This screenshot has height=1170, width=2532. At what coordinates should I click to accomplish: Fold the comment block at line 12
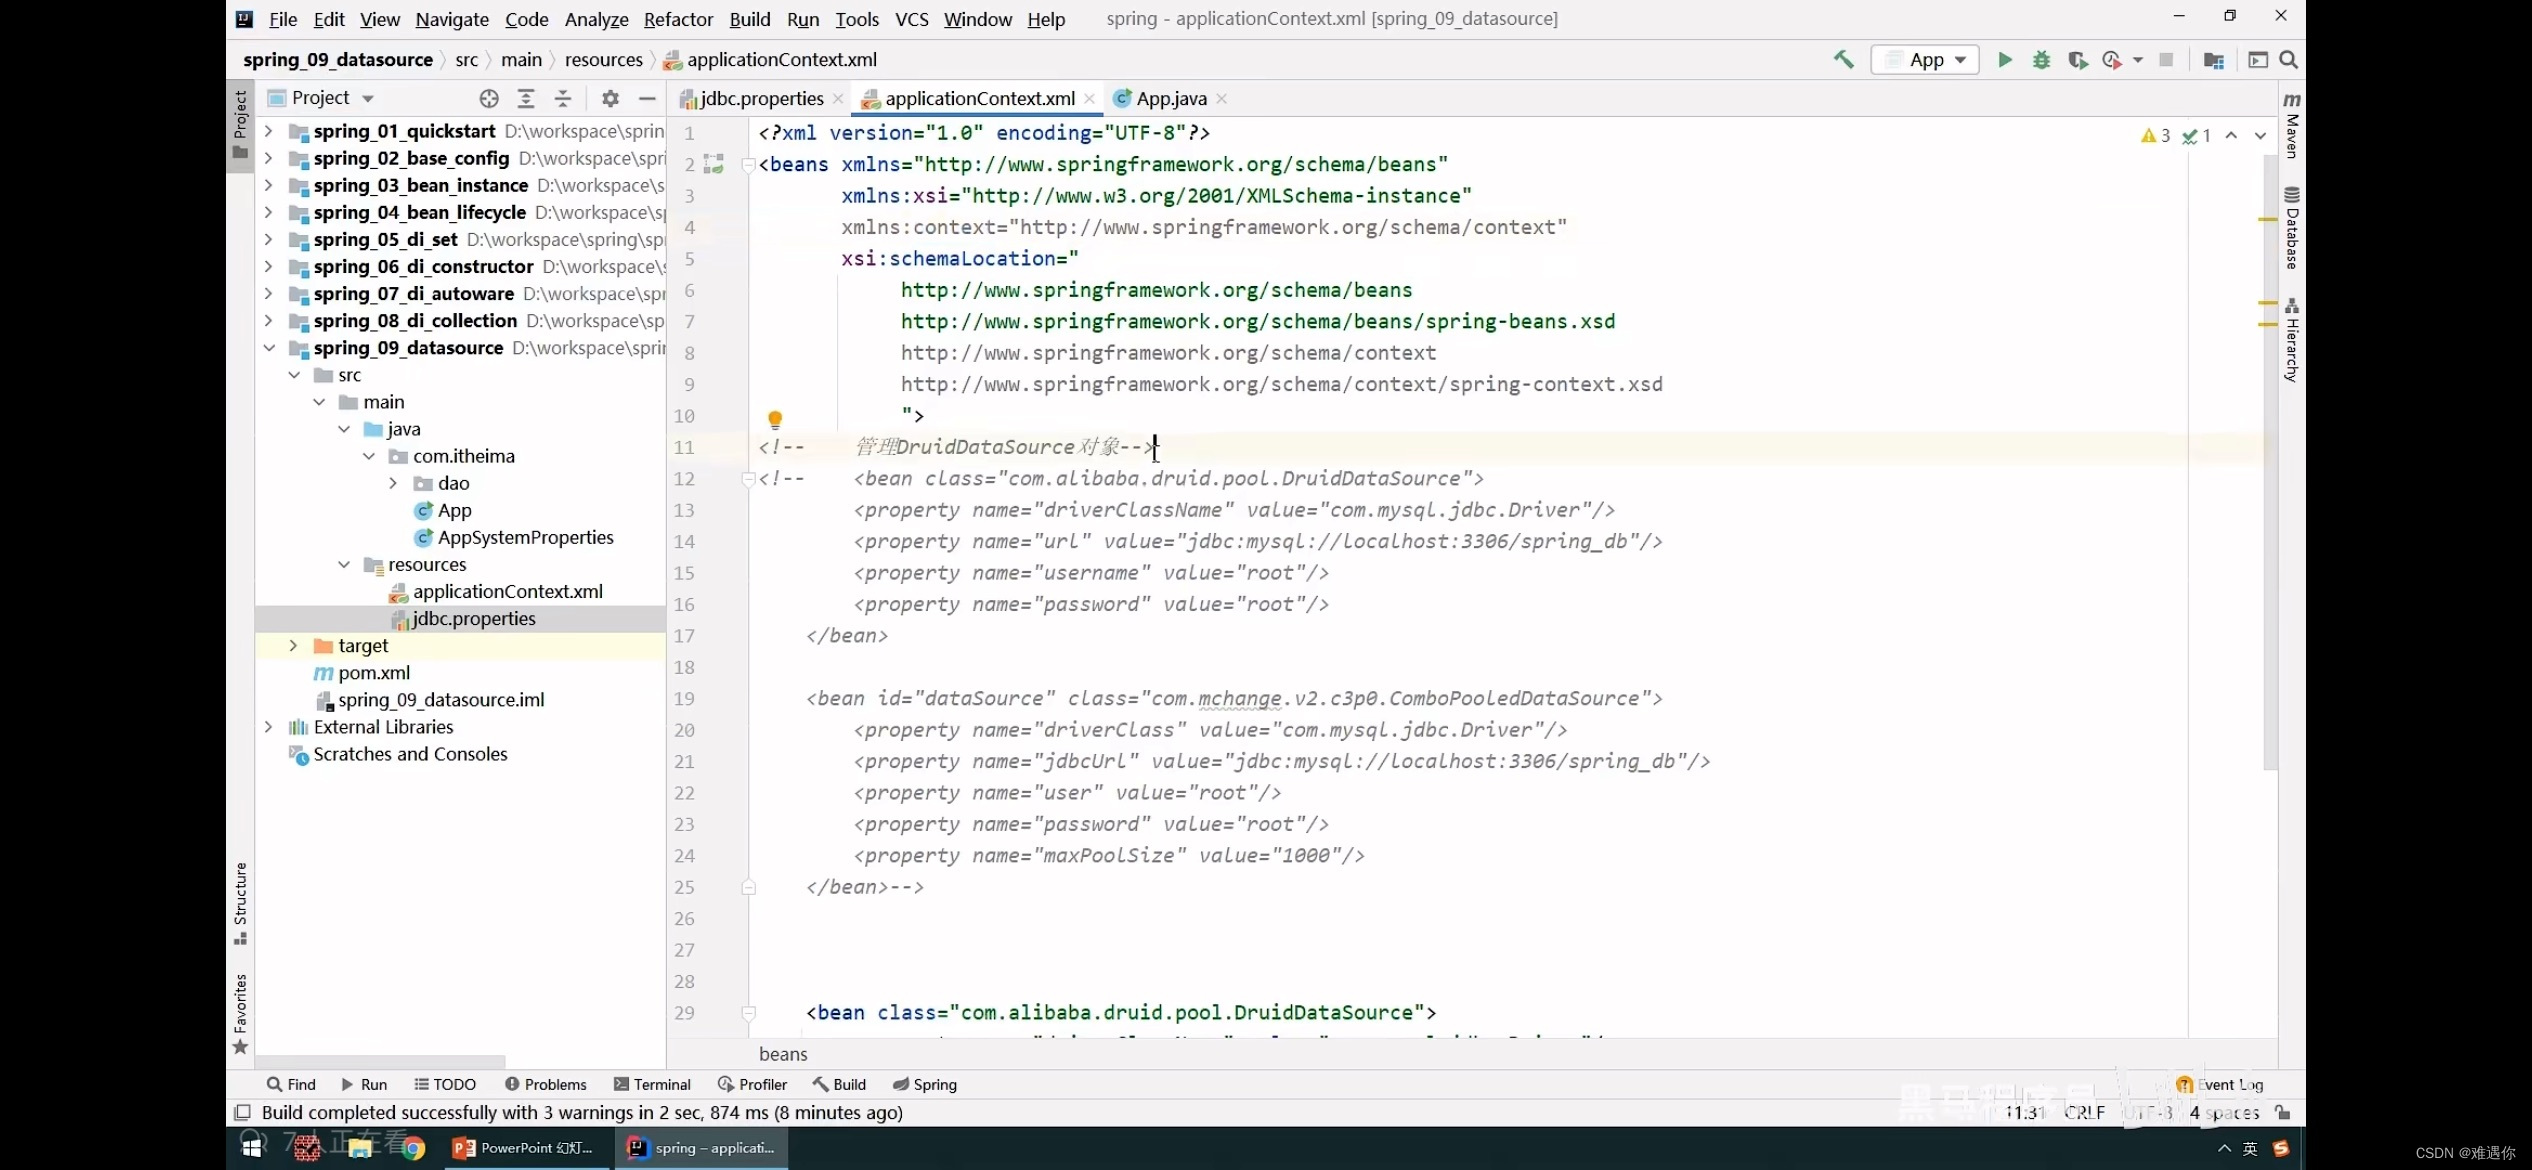pos(748,479)
